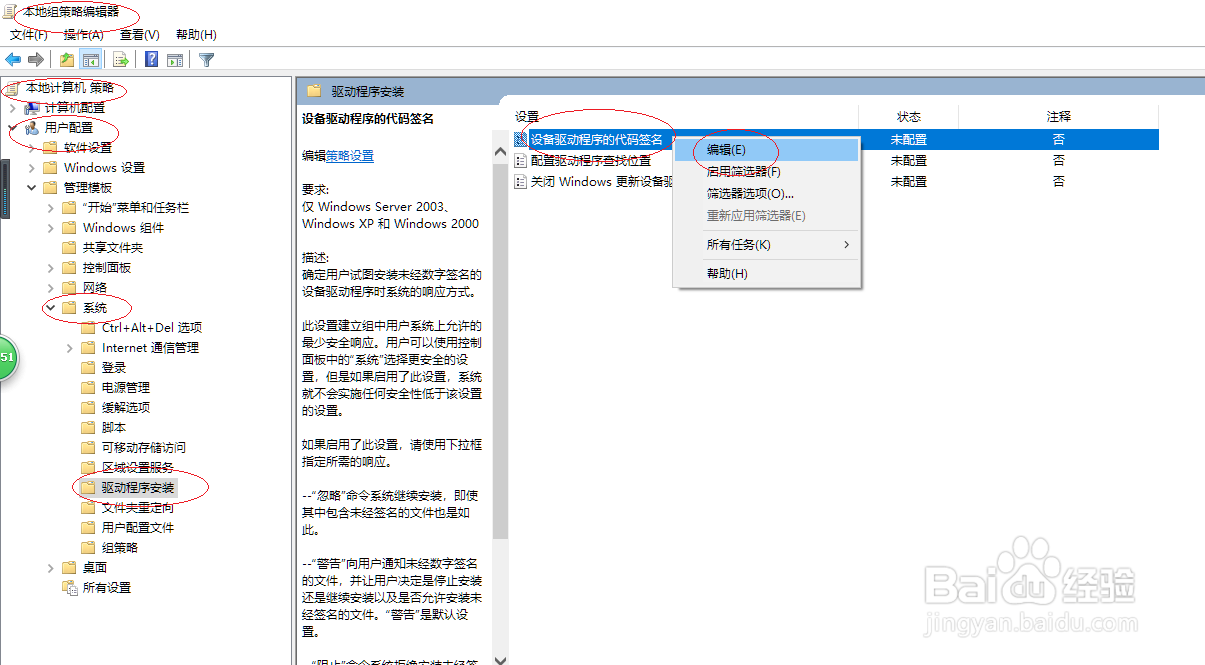This screenshot has width=1205, height=665.
Task: Click the Back arrow toolbar icon
Action: coord(14,59)
